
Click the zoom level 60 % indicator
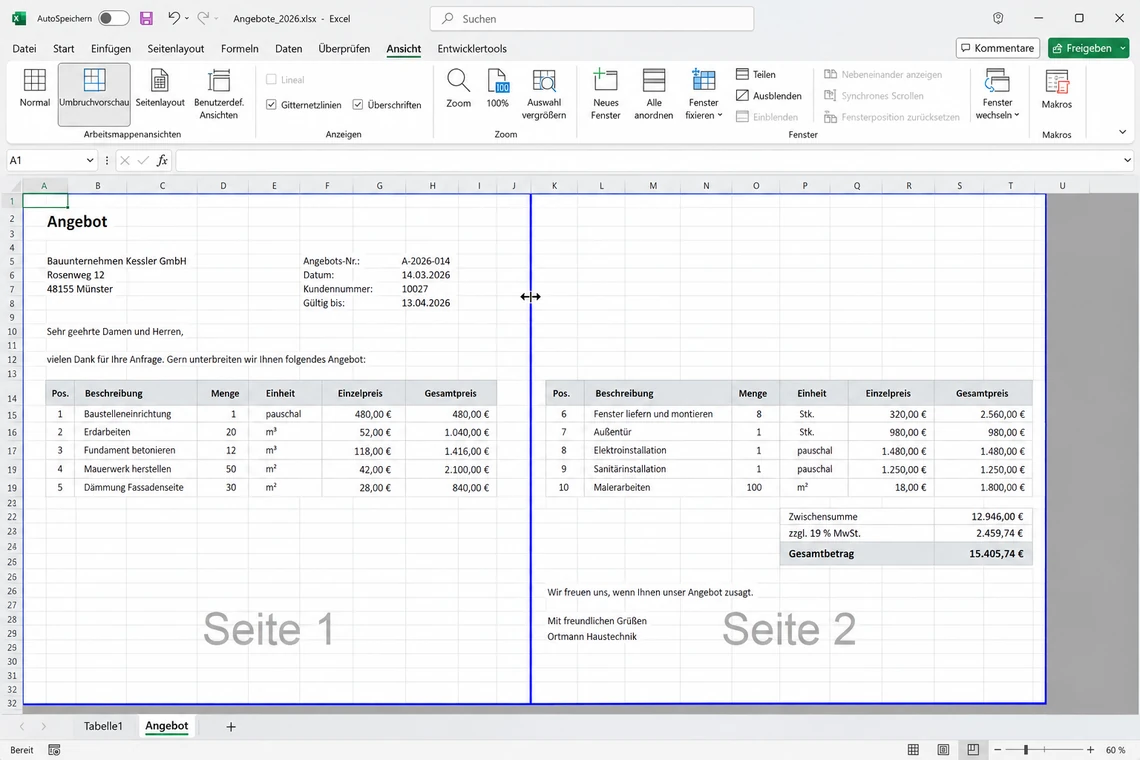point(1115,750)
